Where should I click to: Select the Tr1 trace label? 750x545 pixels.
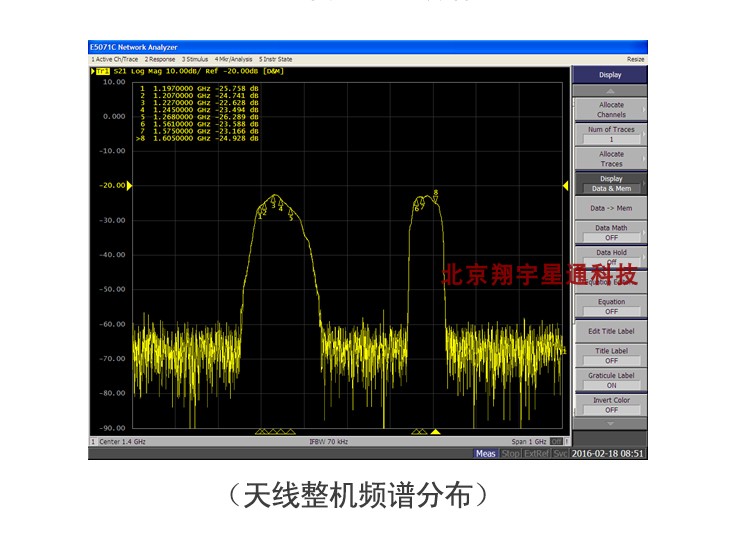pyautogui.click(x=102, y=71)
